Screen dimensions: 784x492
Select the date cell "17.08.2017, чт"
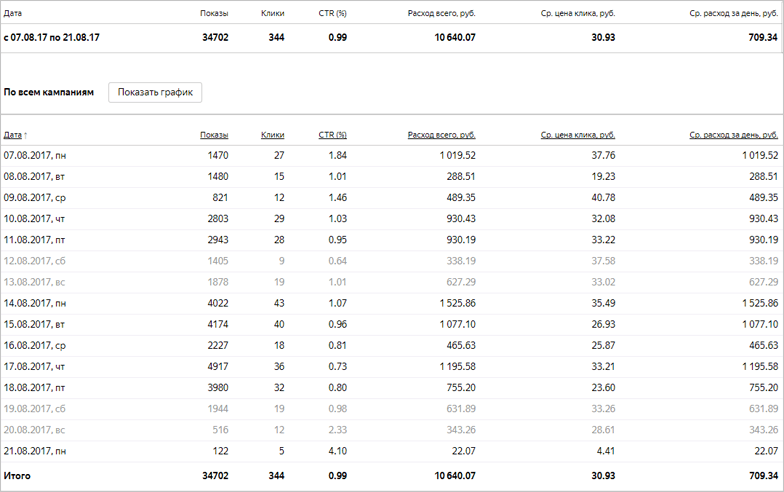[35, 365]
